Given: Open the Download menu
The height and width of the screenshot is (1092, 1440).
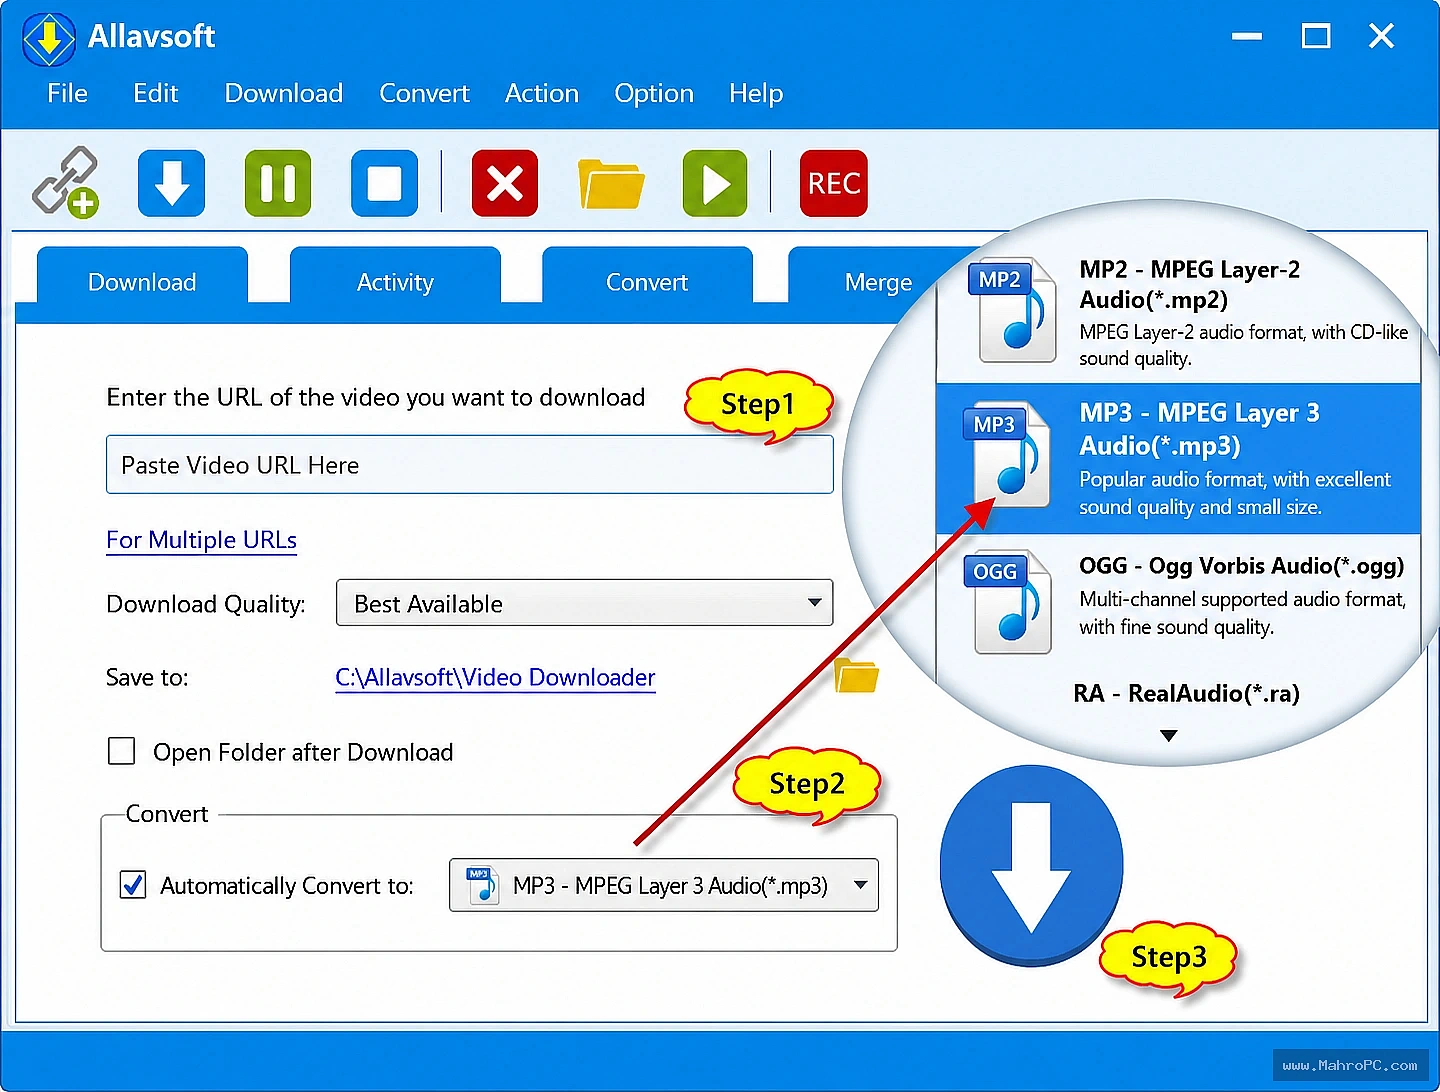Looking at the screenshot, I should point(284,93).
